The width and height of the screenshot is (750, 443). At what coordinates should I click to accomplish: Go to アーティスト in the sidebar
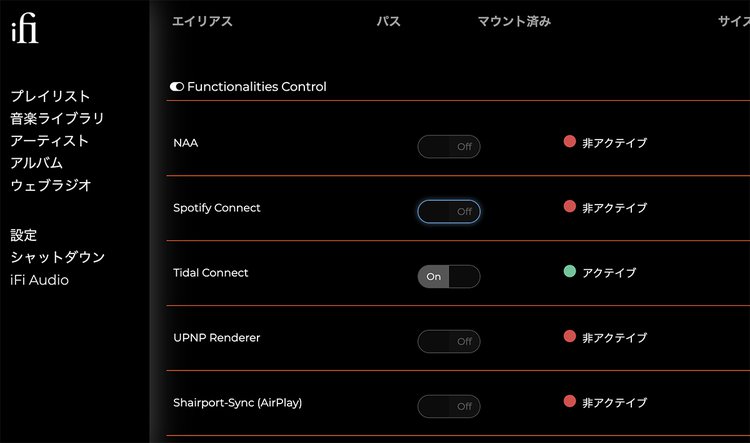pos(50,141)
